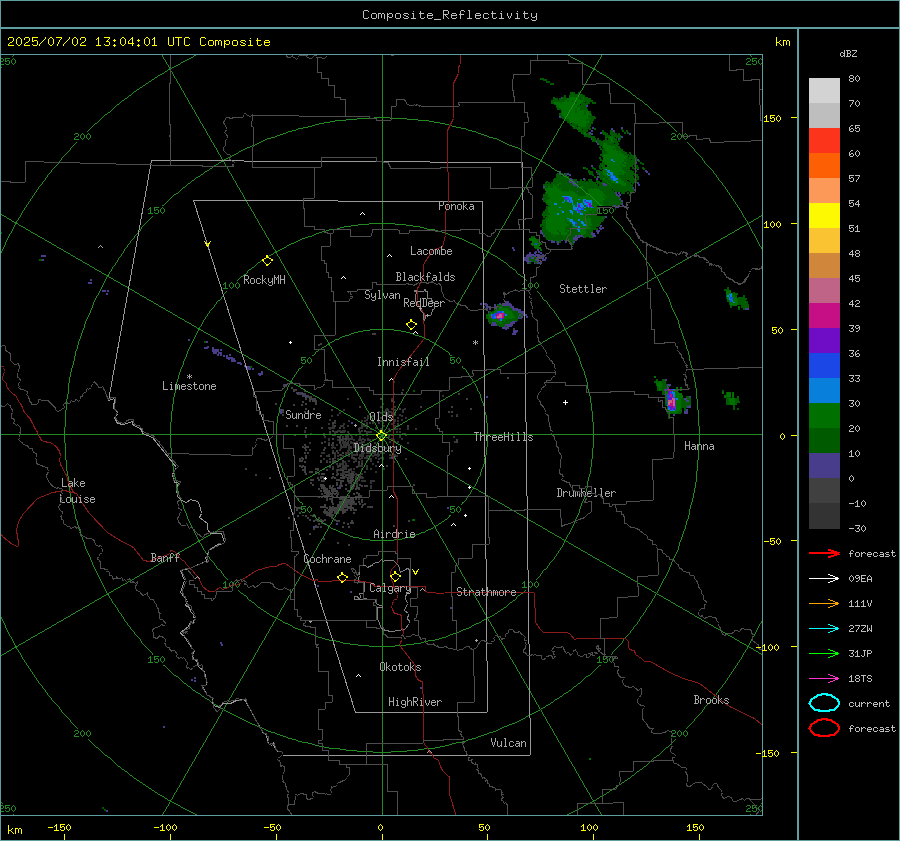This screenshot has width=900, height=841.
Task: Click the Blackfalds city label
Action: pos(425,277)
